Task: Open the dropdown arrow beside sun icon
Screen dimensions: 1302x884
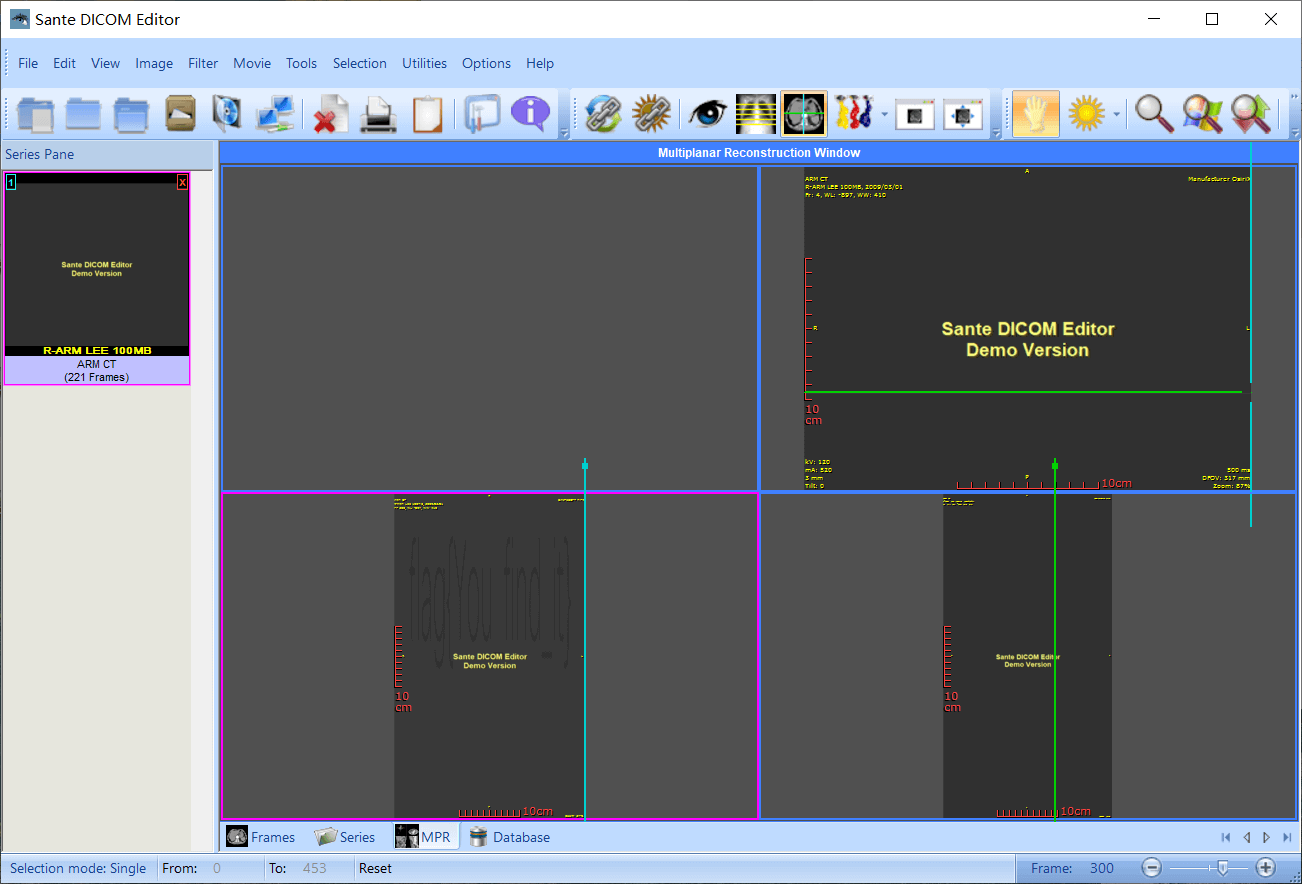Action: click(x=1116, y=114)
